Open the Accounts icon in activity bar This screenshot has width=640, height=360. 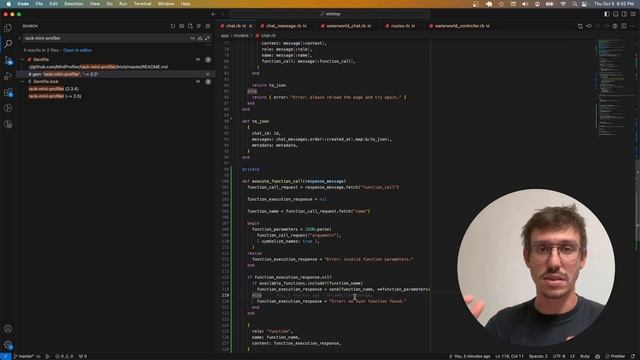(8, 329)
